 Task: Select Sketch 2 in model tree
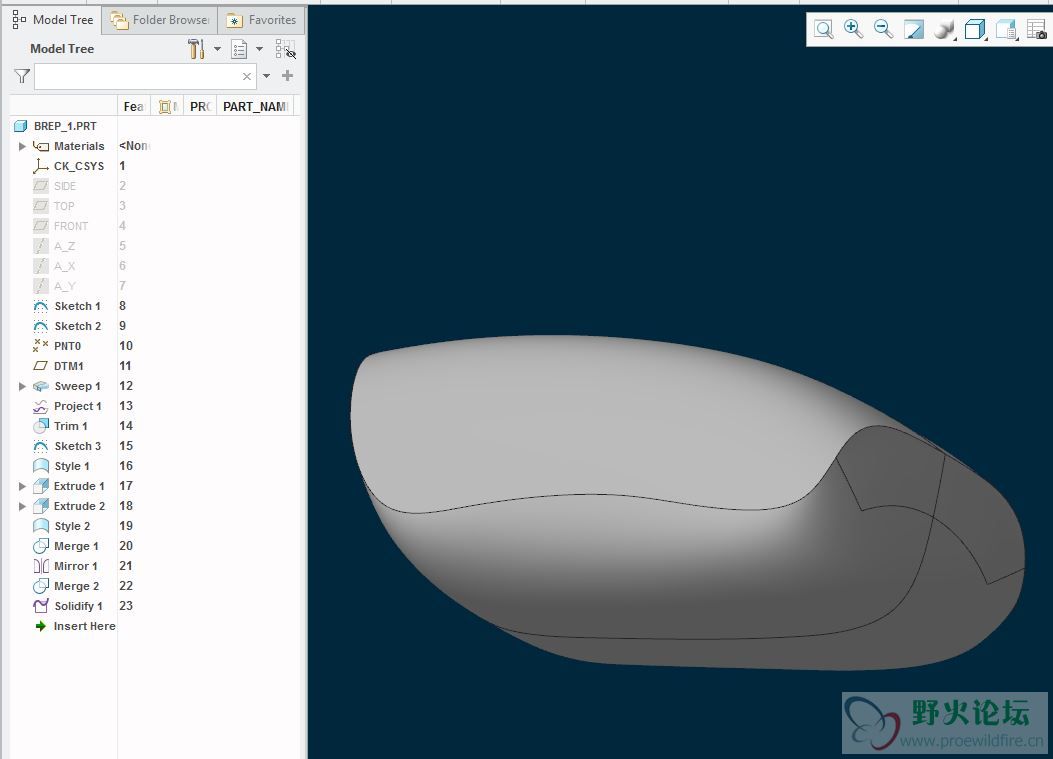click(x=77, y=326)
